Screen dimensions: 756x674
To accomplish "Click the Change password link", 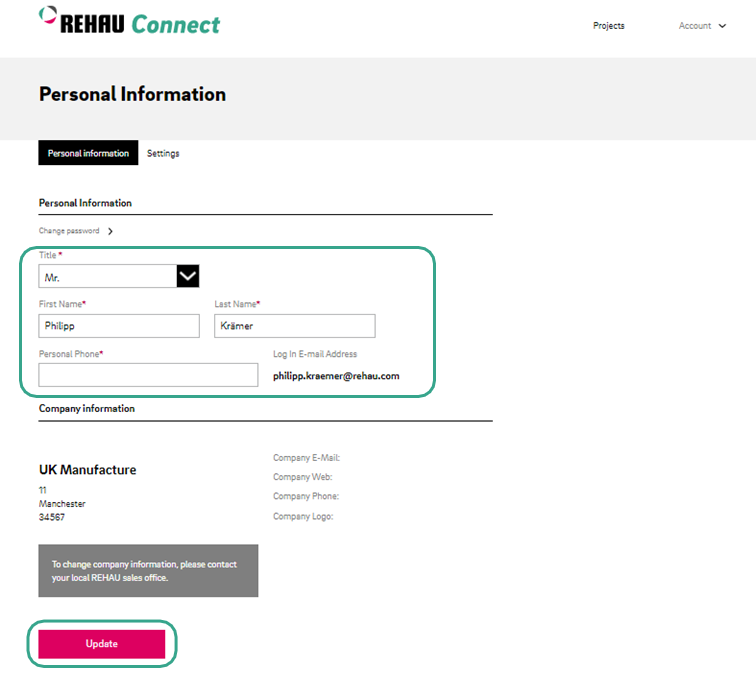I will pos(69,231).
